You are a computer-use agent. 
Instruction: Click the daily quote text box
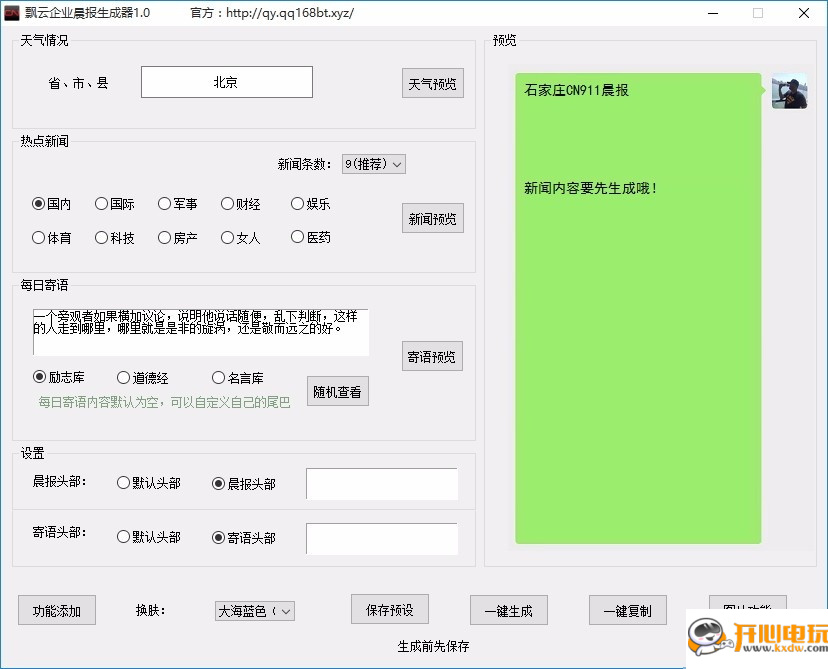[x=201, y=332]
